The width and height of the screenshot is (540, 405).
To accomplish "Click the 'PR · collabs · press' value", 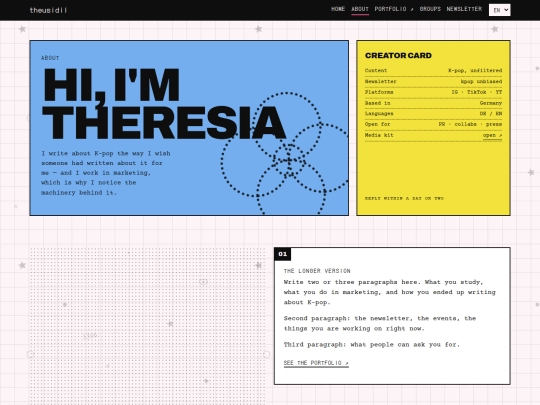I will point(470,124).
